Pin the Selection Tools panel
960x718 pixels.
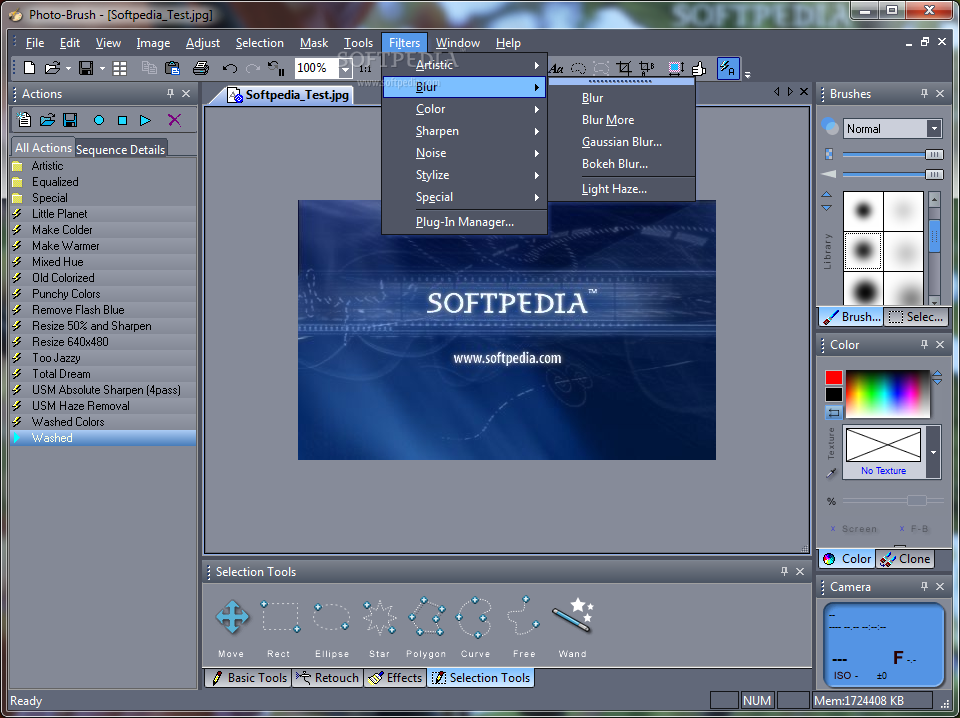point(784,572)
